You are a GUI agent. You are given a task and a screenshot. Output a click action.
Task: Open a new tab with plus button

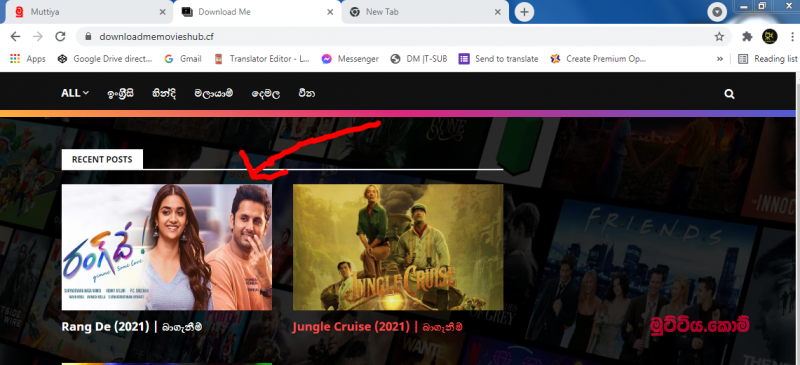pyautogui.click(x=524, y=12)
